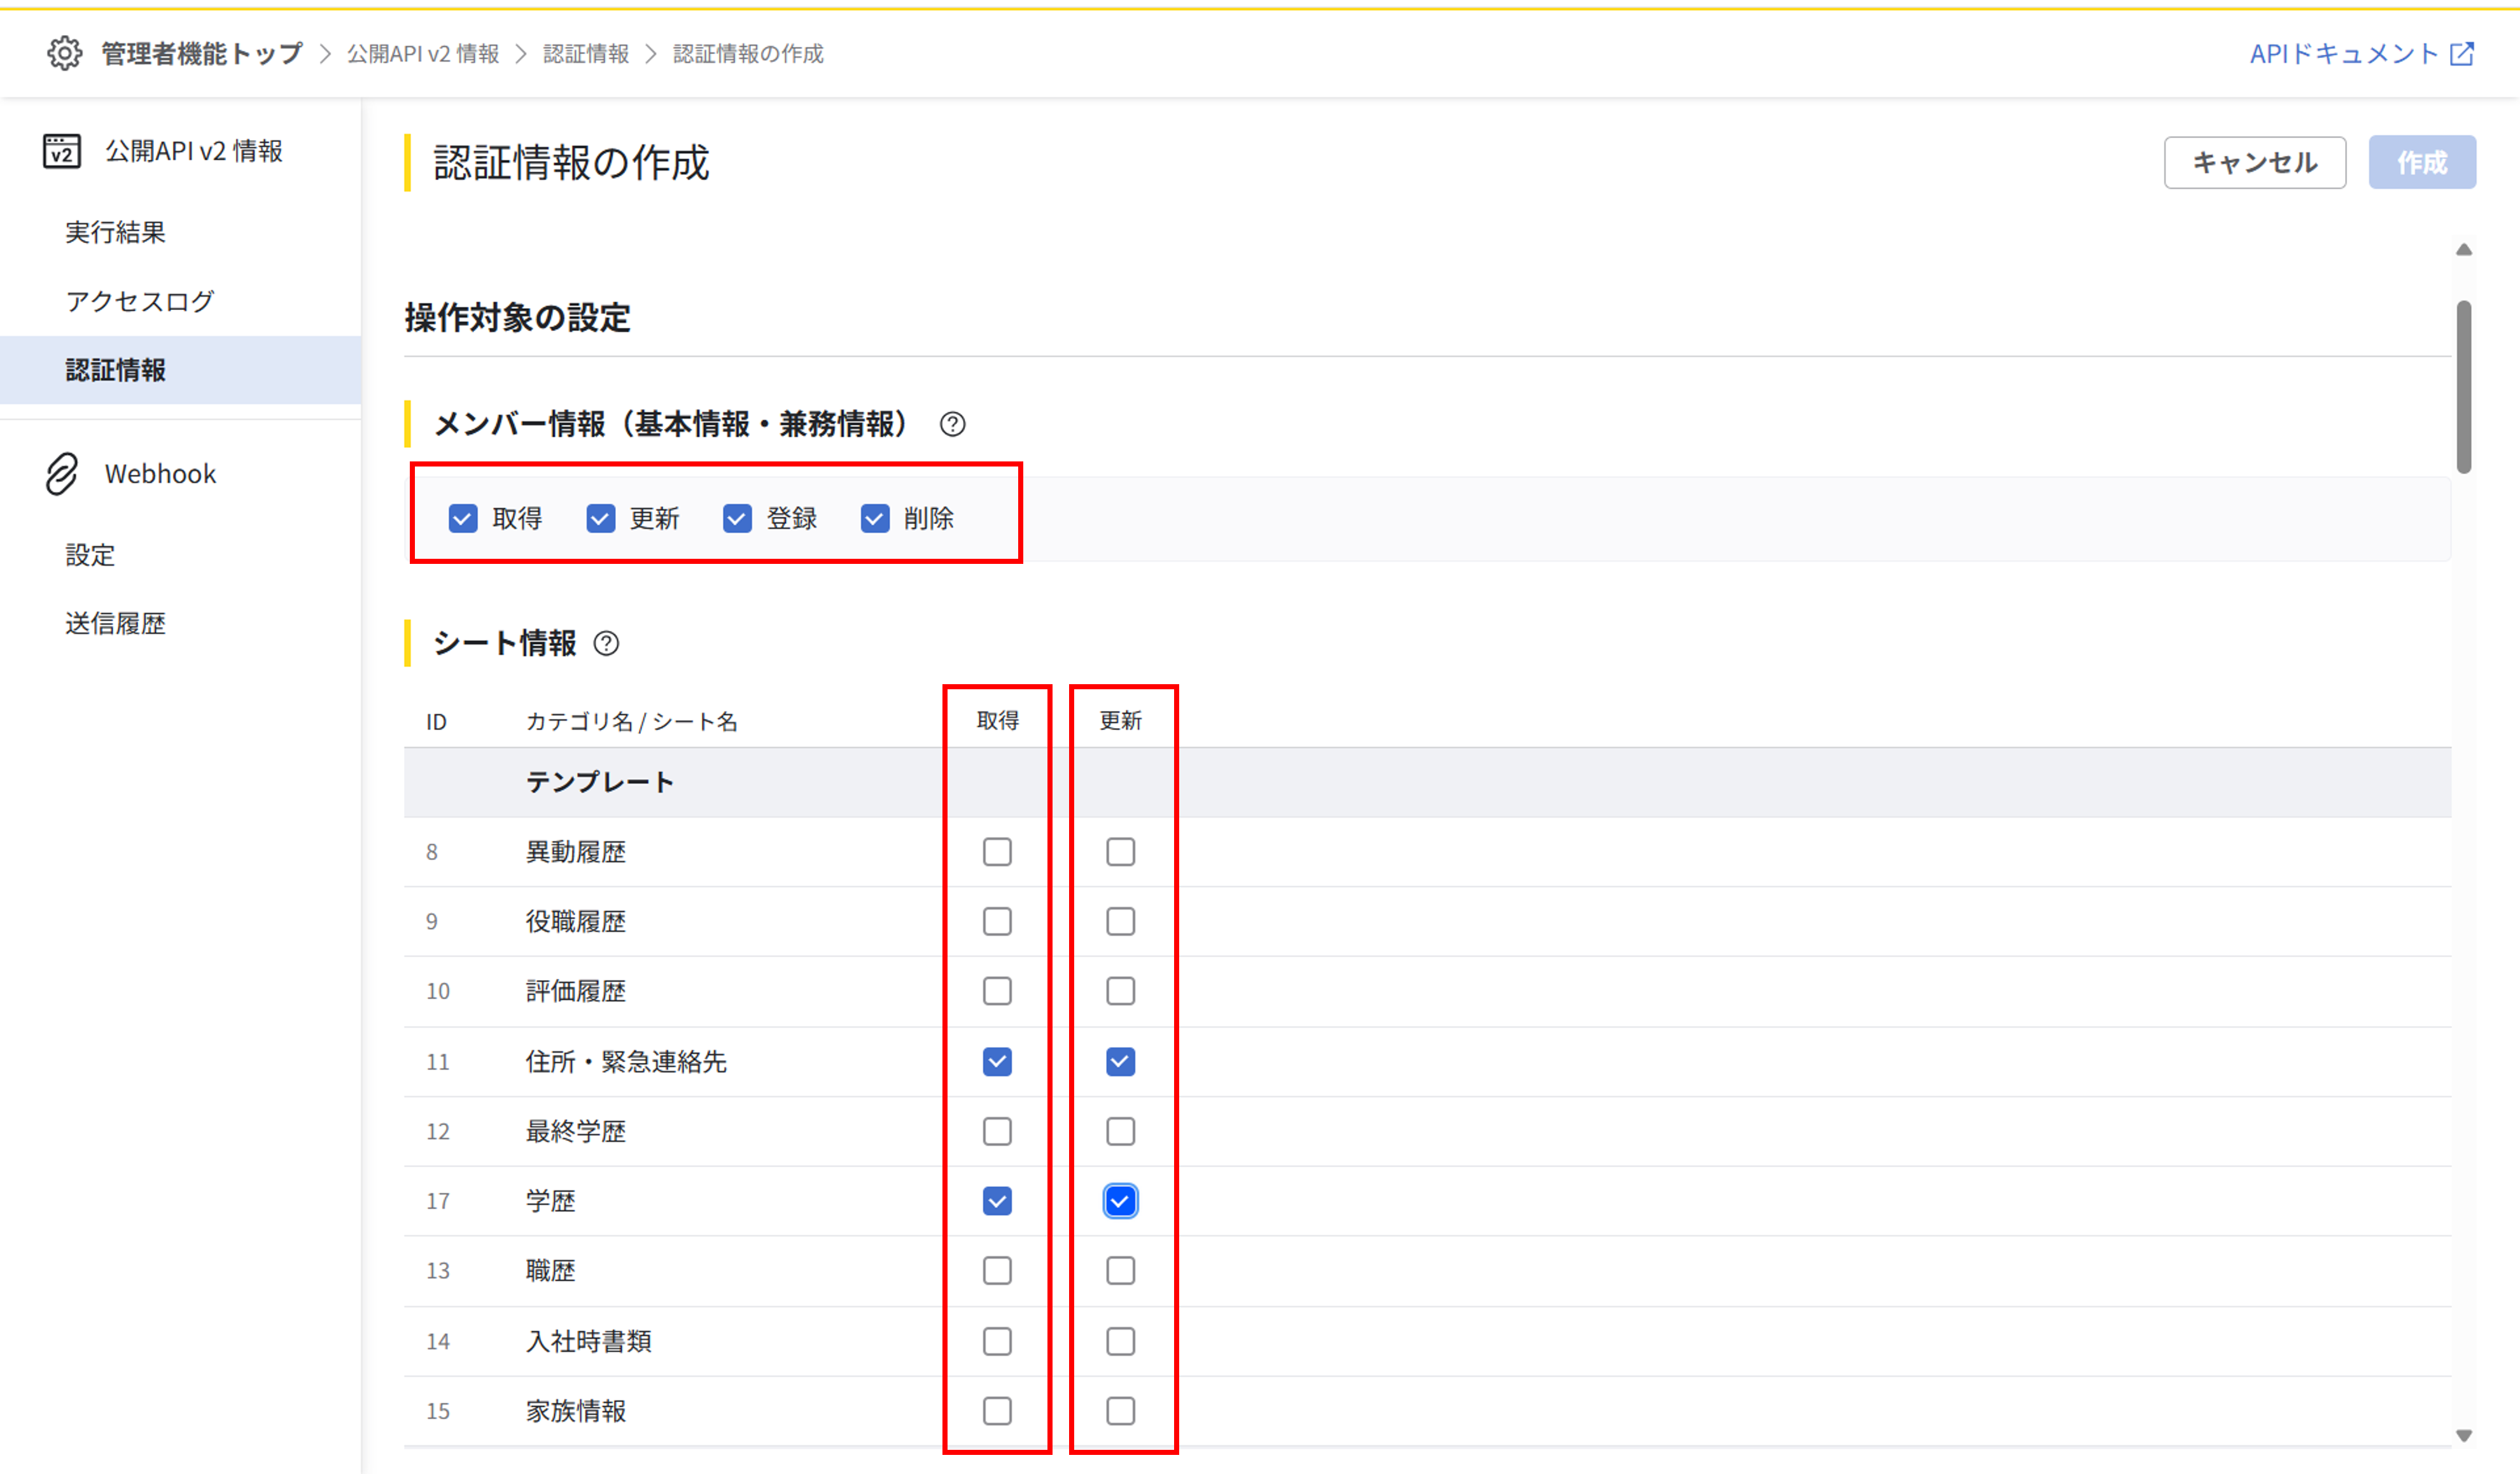This screenshot has height=1474, width=2520.
Task: Check 更新 for 家族情報 row
Action: (1120, 1410)
